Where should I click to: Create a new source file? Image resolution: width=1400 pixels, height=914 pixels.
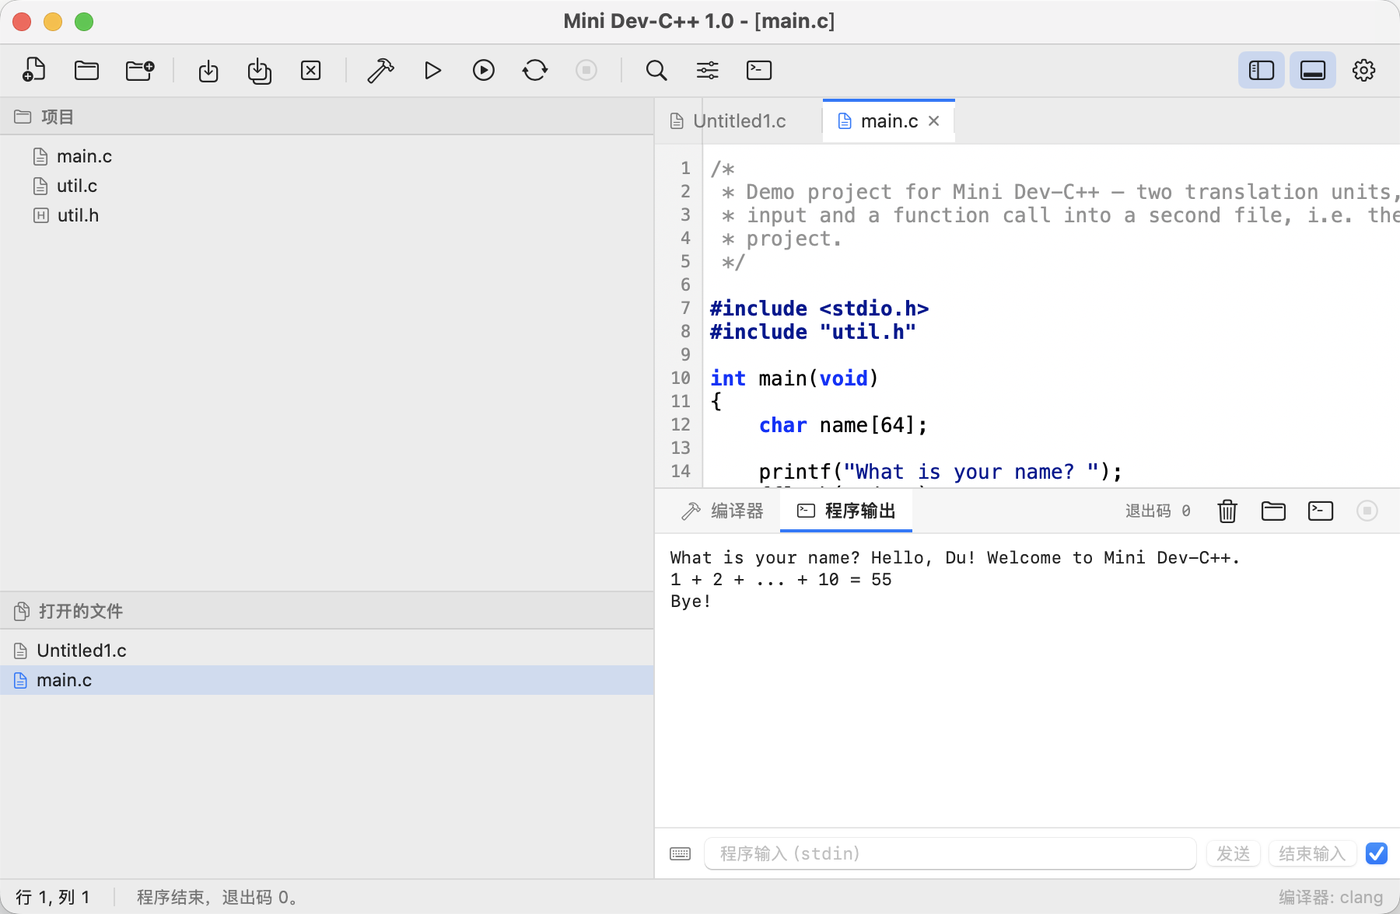pos(34,70)
